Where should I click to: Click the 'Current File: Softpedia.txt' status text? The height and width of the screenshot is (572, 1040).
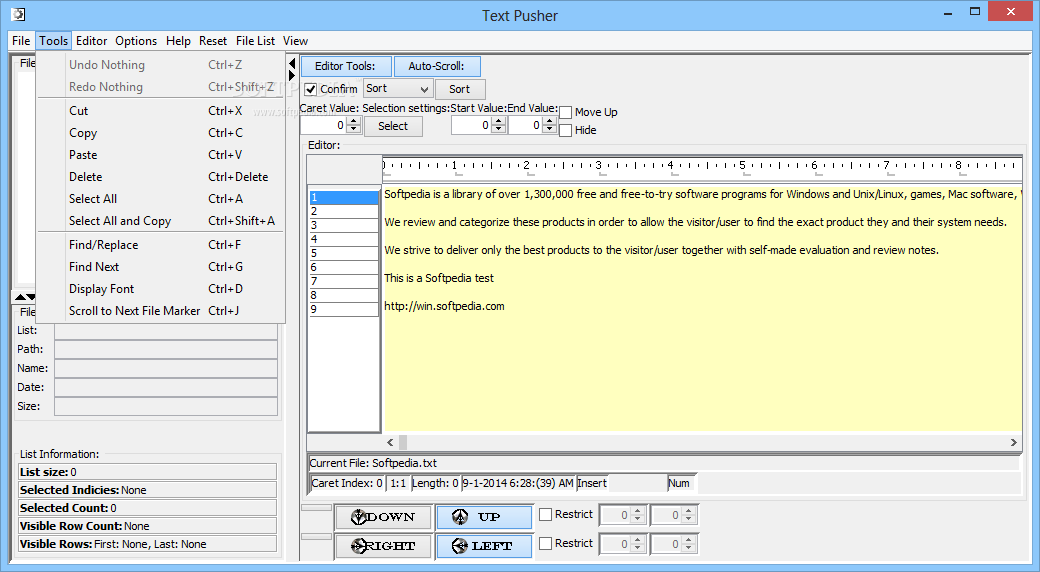373,463
